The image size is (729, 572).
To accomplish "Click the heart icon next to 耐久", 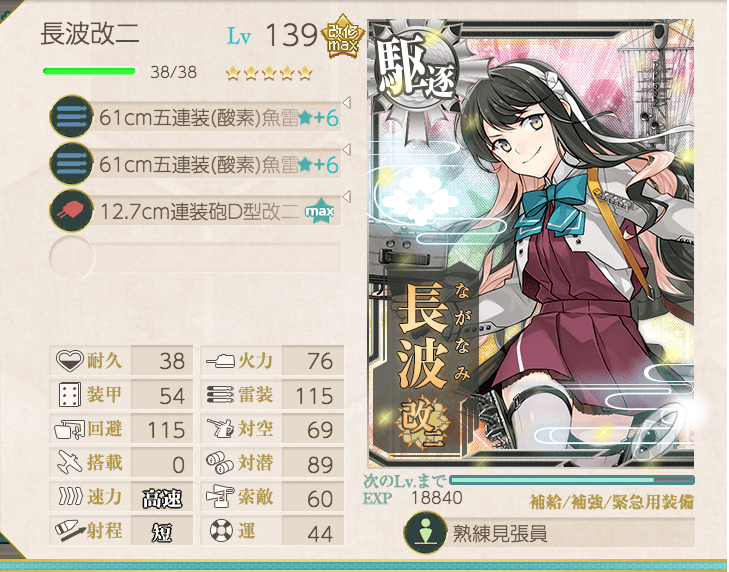I will [69, 360].
